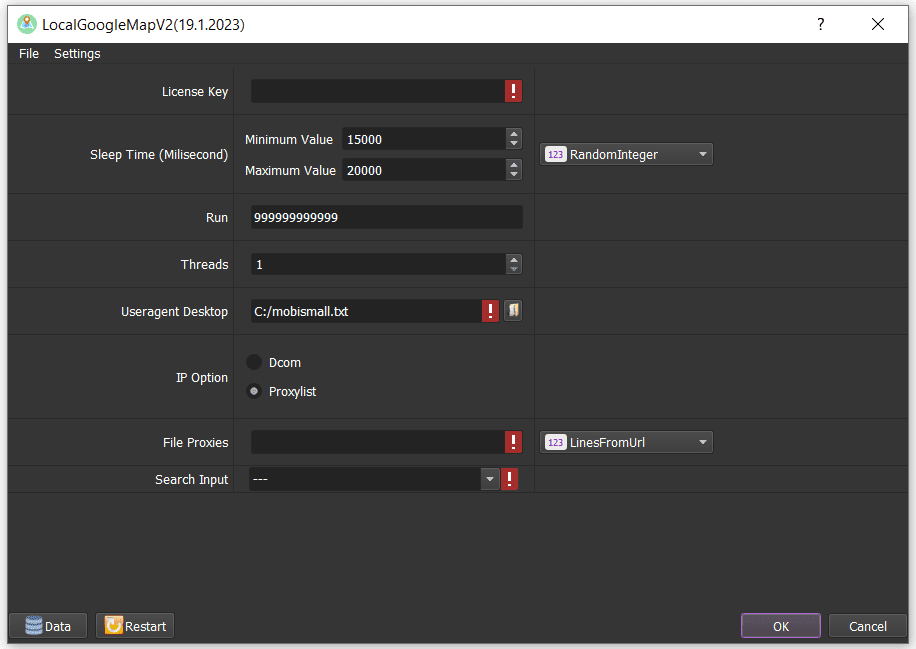Decrease the Threads spinner value

[x=513, y=269]
